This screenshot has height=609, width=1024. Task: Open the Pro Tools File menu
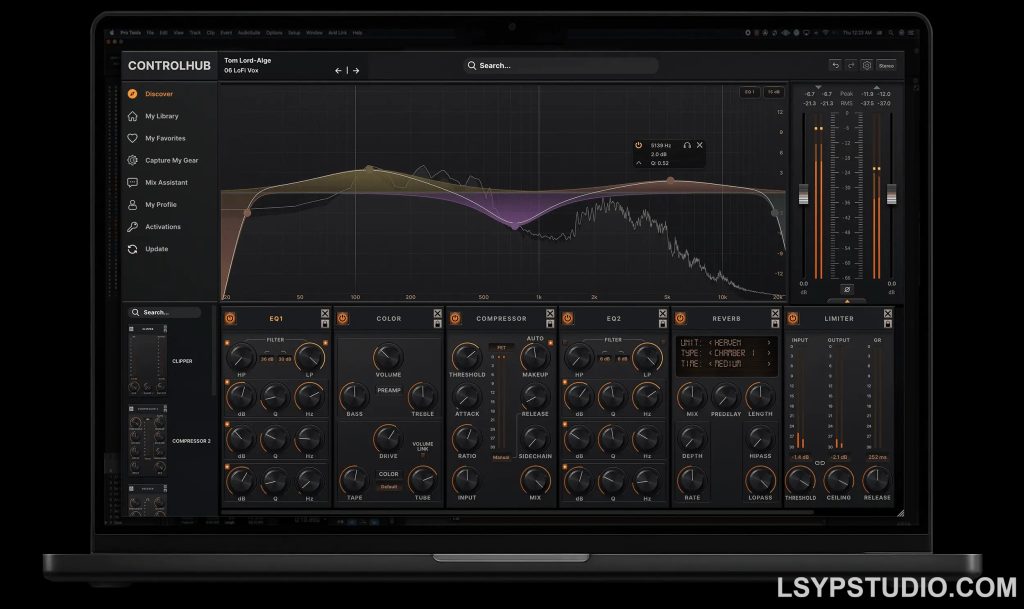pos(150,32)
